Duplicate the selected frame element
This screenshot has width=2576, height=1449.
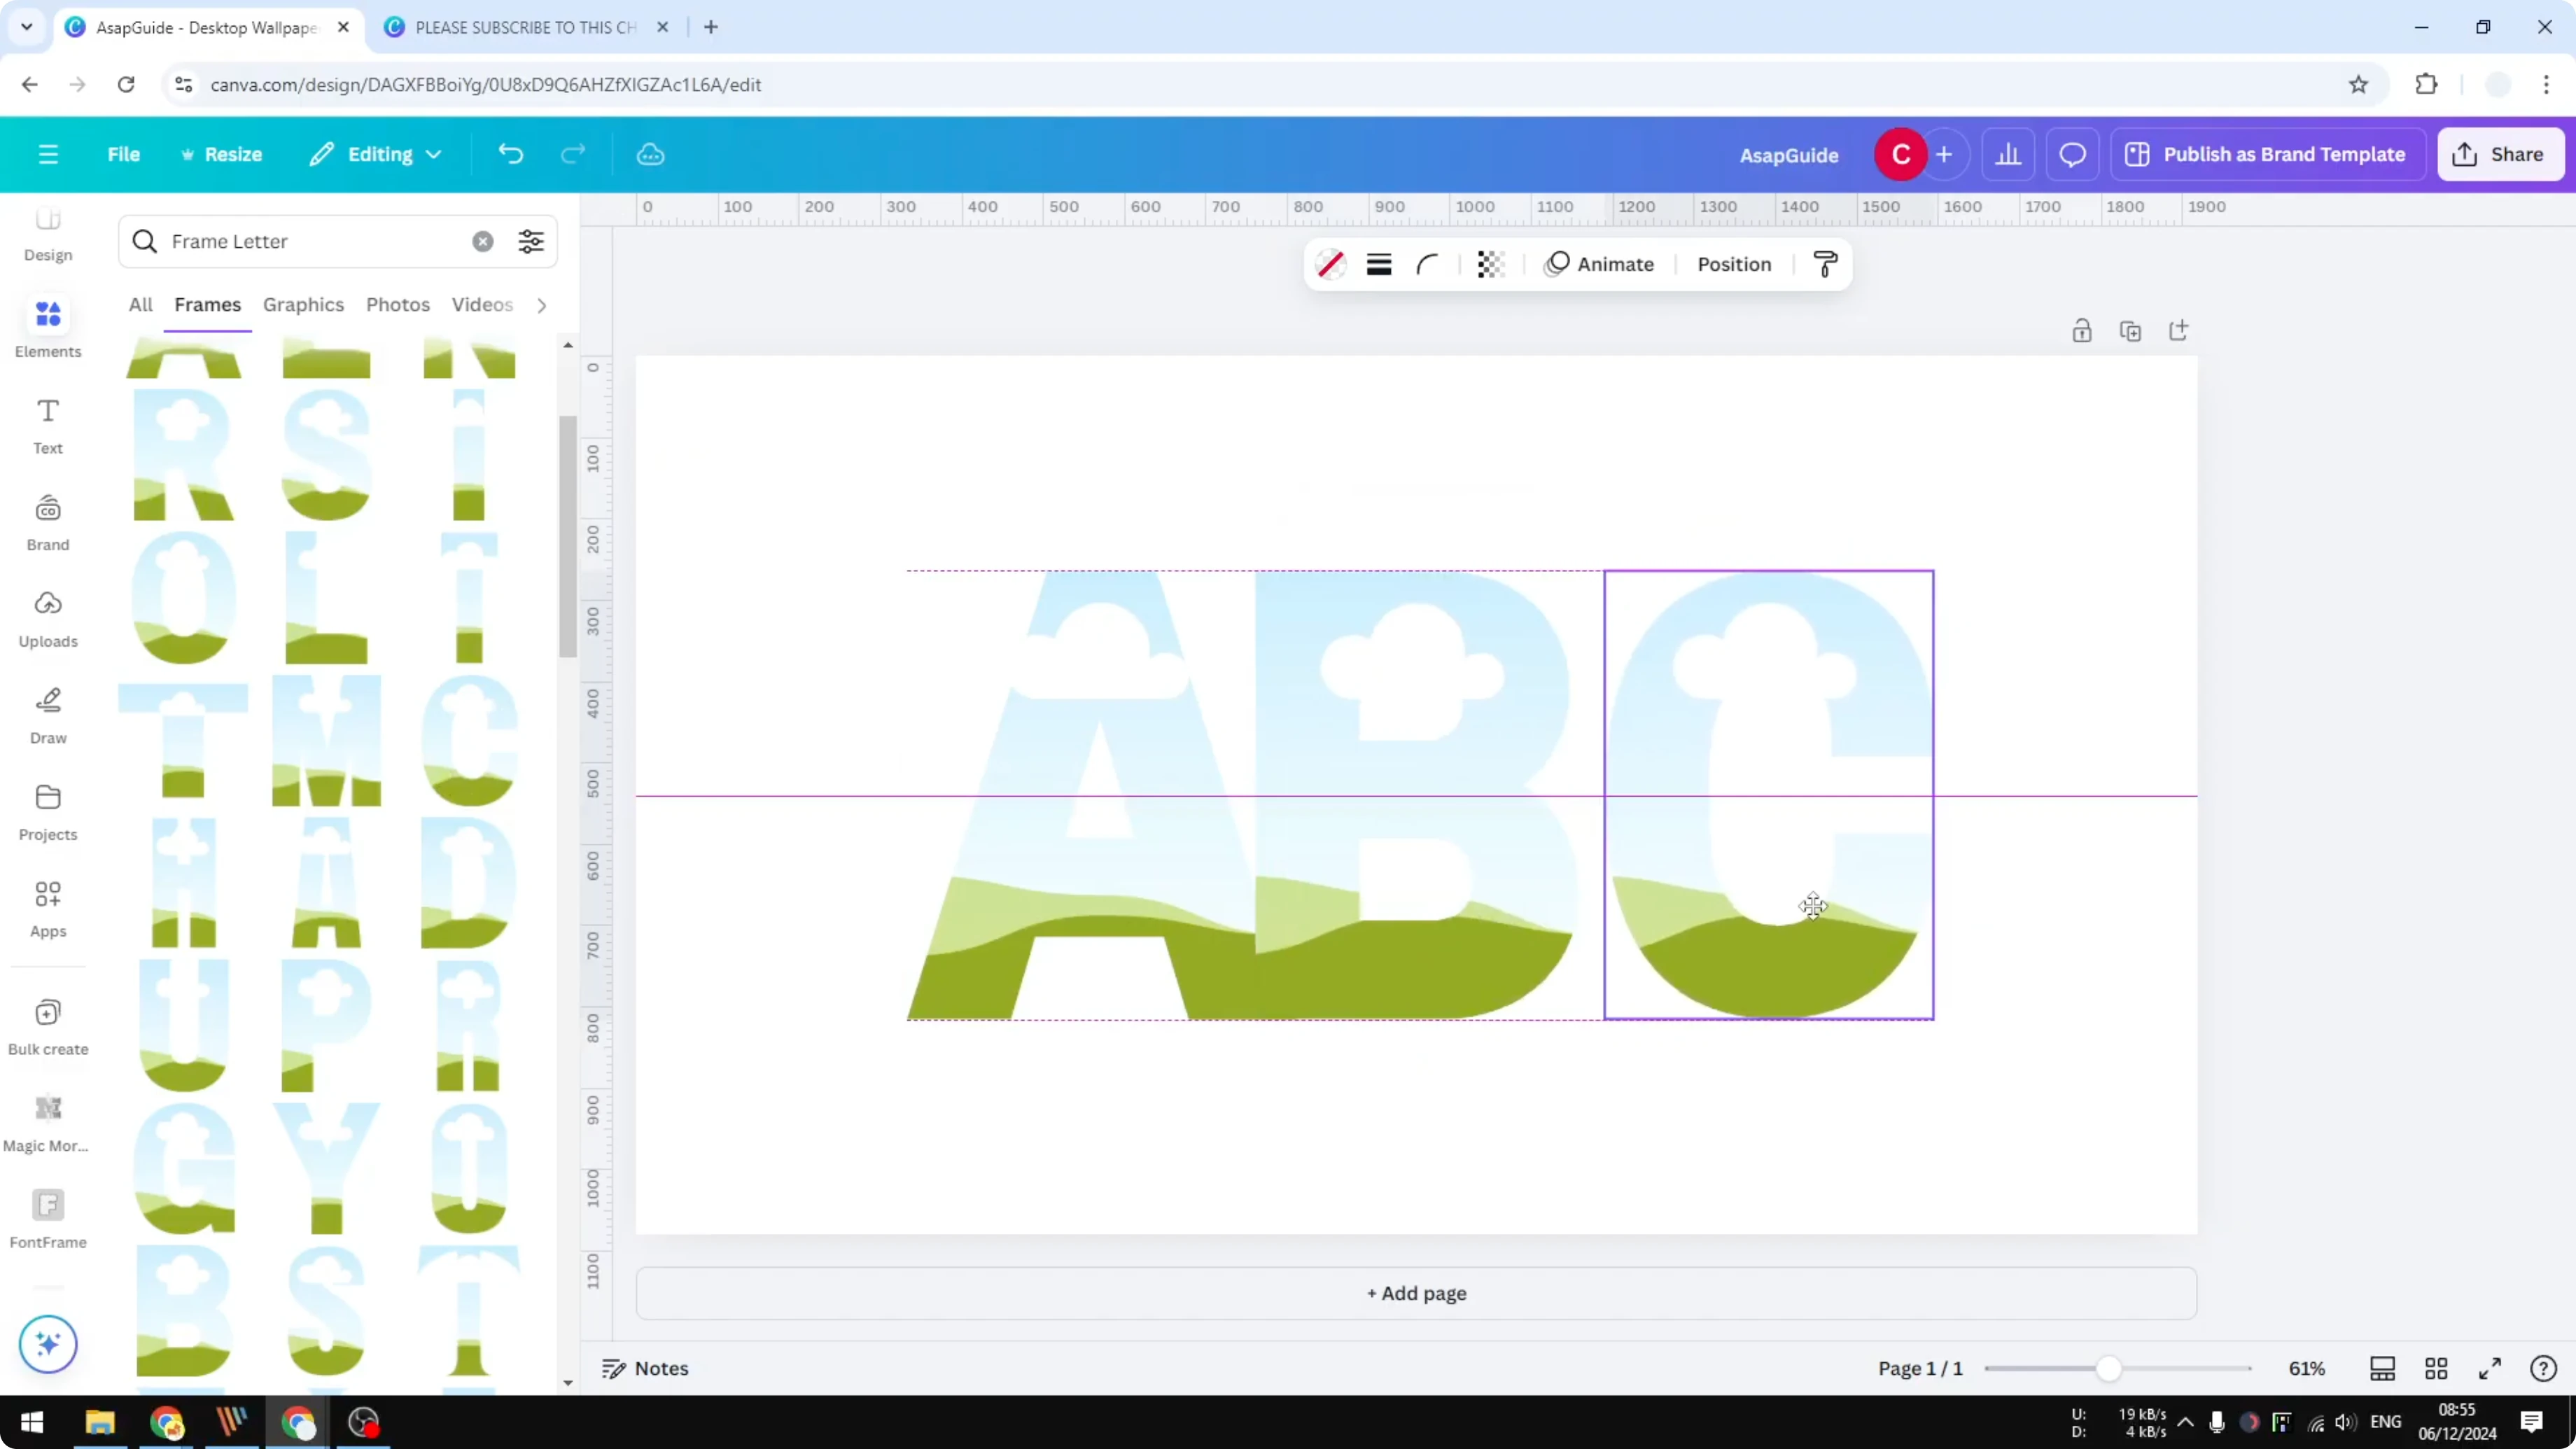pos(2131,330)
